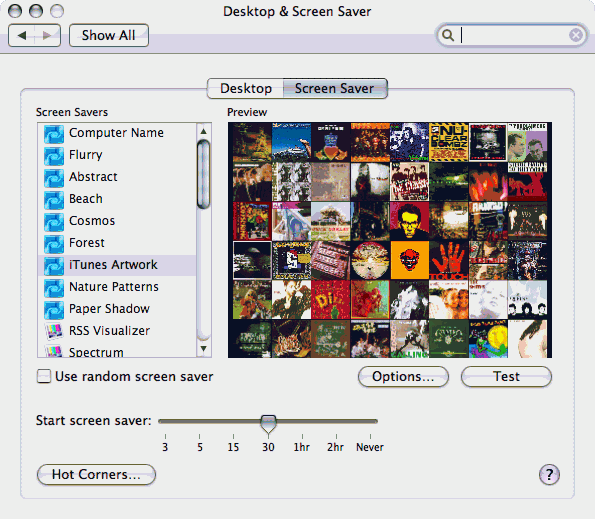Click the Forest screen saver icon

click(54, 244)
